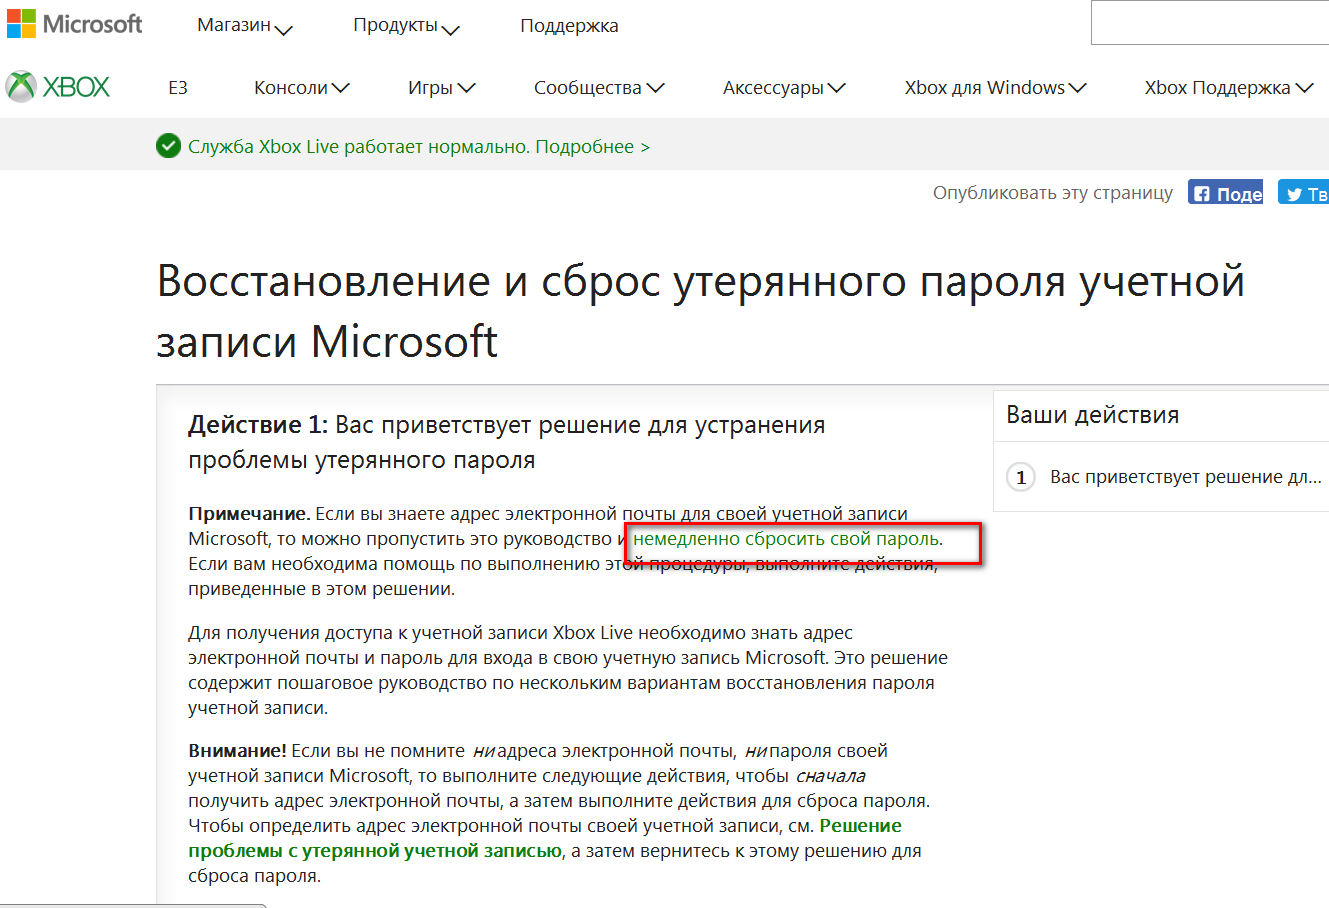This screenshot has width=1329, height=908.
Task: Follow link немедленно сбросить свой пароль
Action: [x=786, y=539]
